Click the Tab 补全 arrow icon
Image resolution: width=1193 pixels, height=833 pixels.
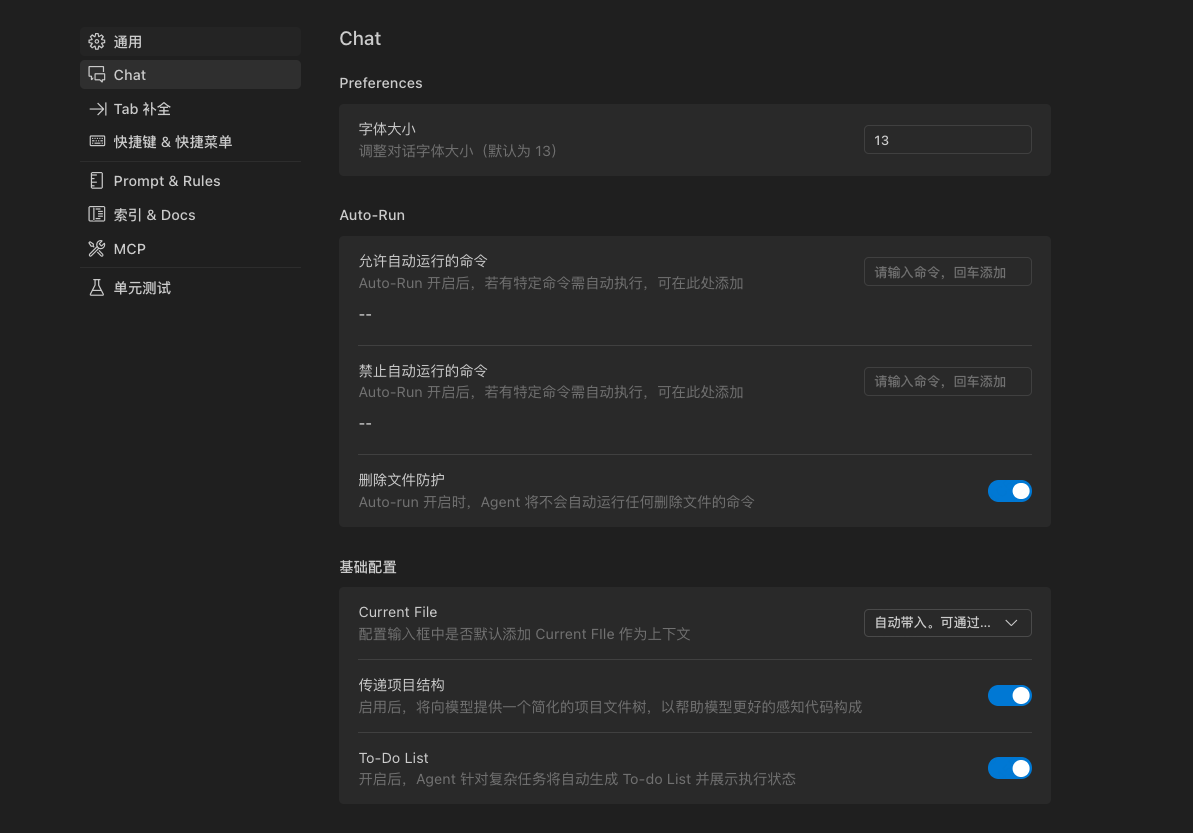[97, 109]
